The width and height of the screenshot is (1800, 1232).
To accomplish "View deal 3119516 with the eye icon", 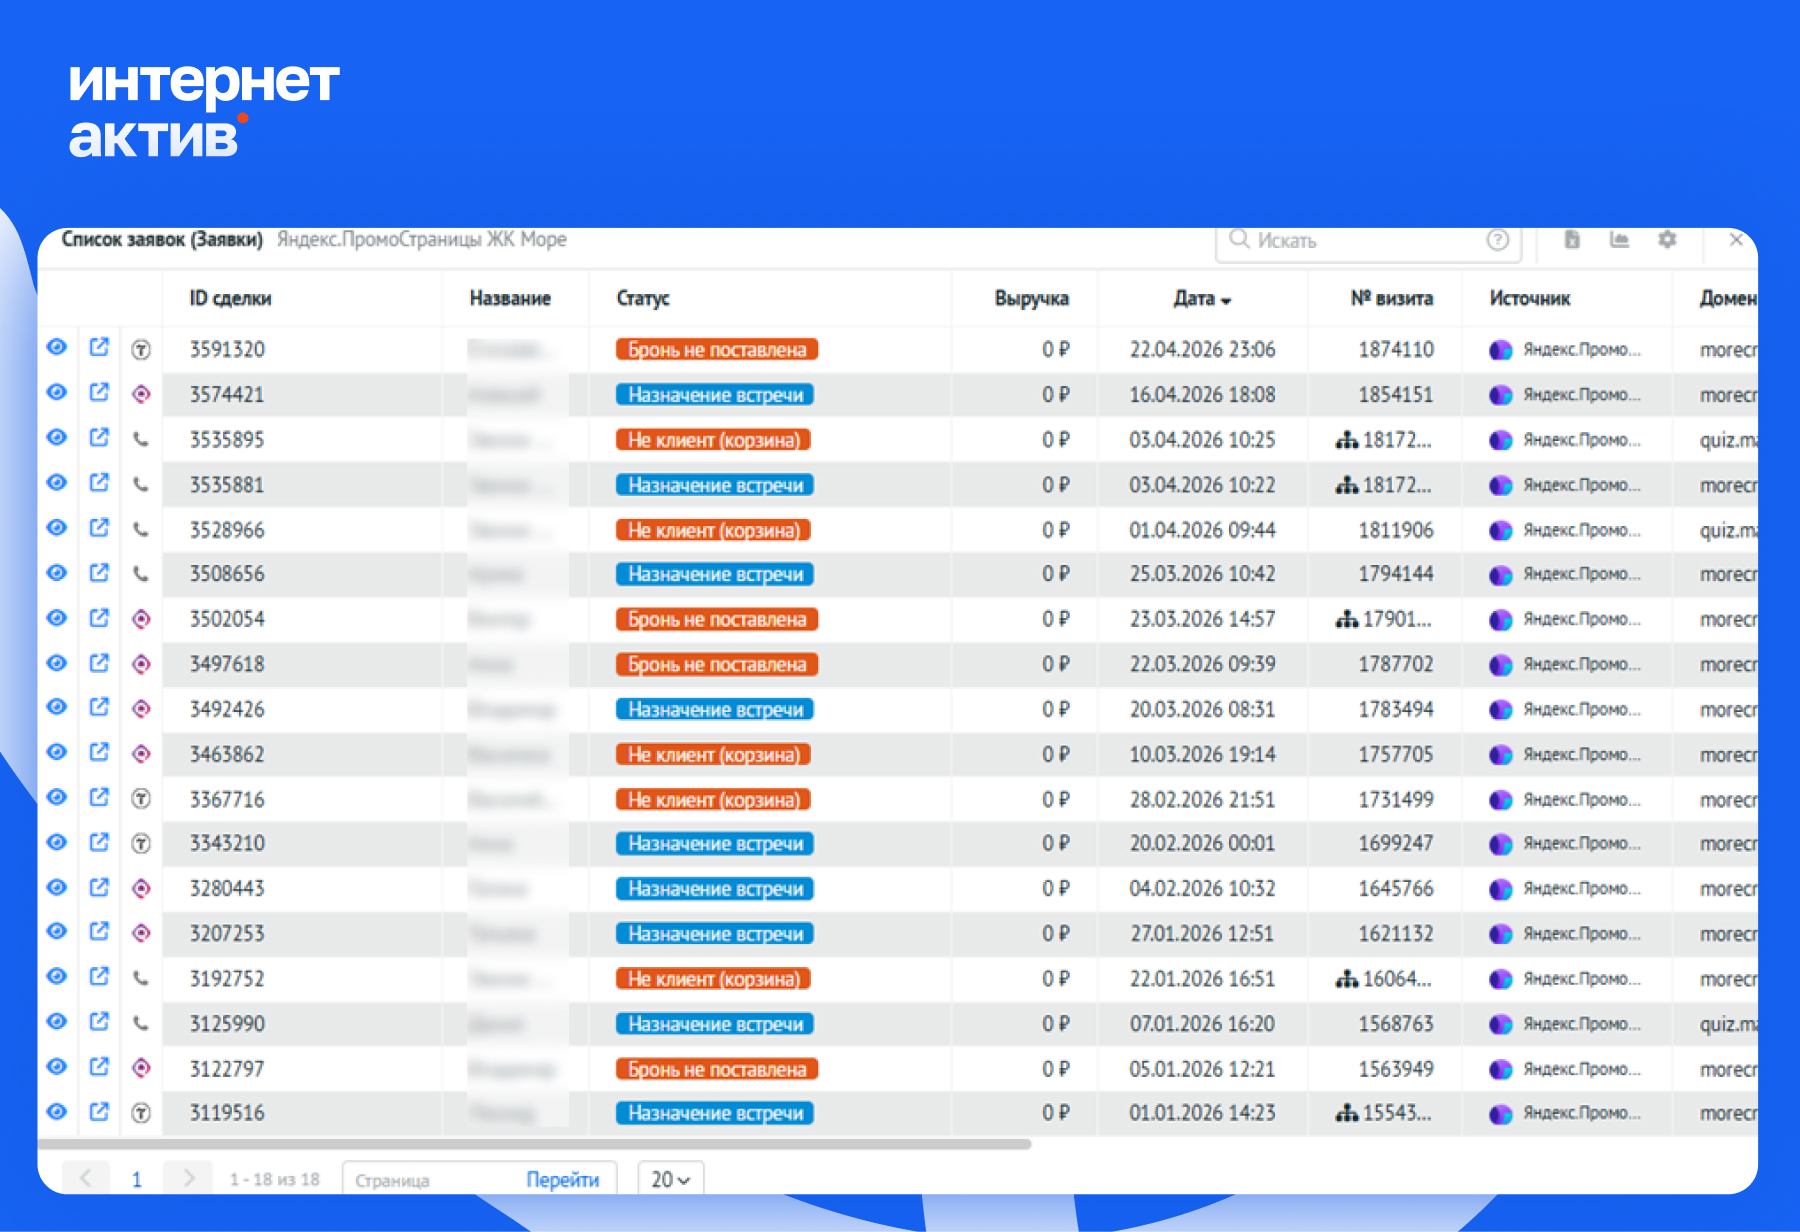I will [x=57, y=1111].
